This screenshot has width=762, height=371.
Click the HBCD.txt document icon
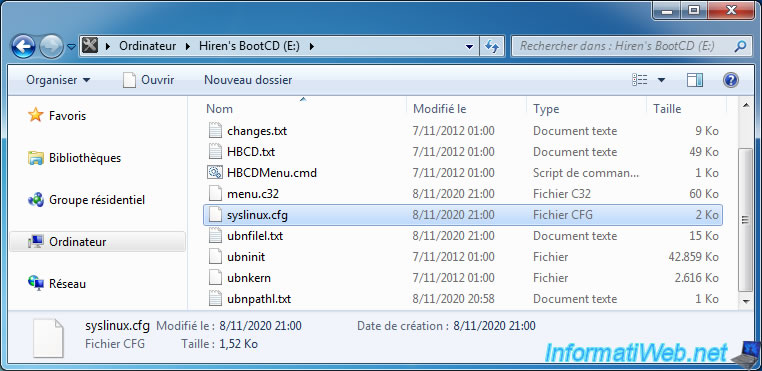coord(215,152)
